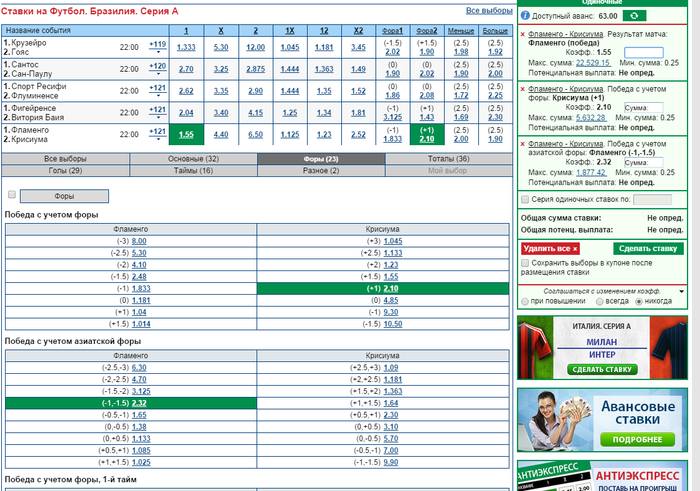The image size is (700, 491).
Task: Open Все выборы link at top
Action: click(x=489, y=10)
